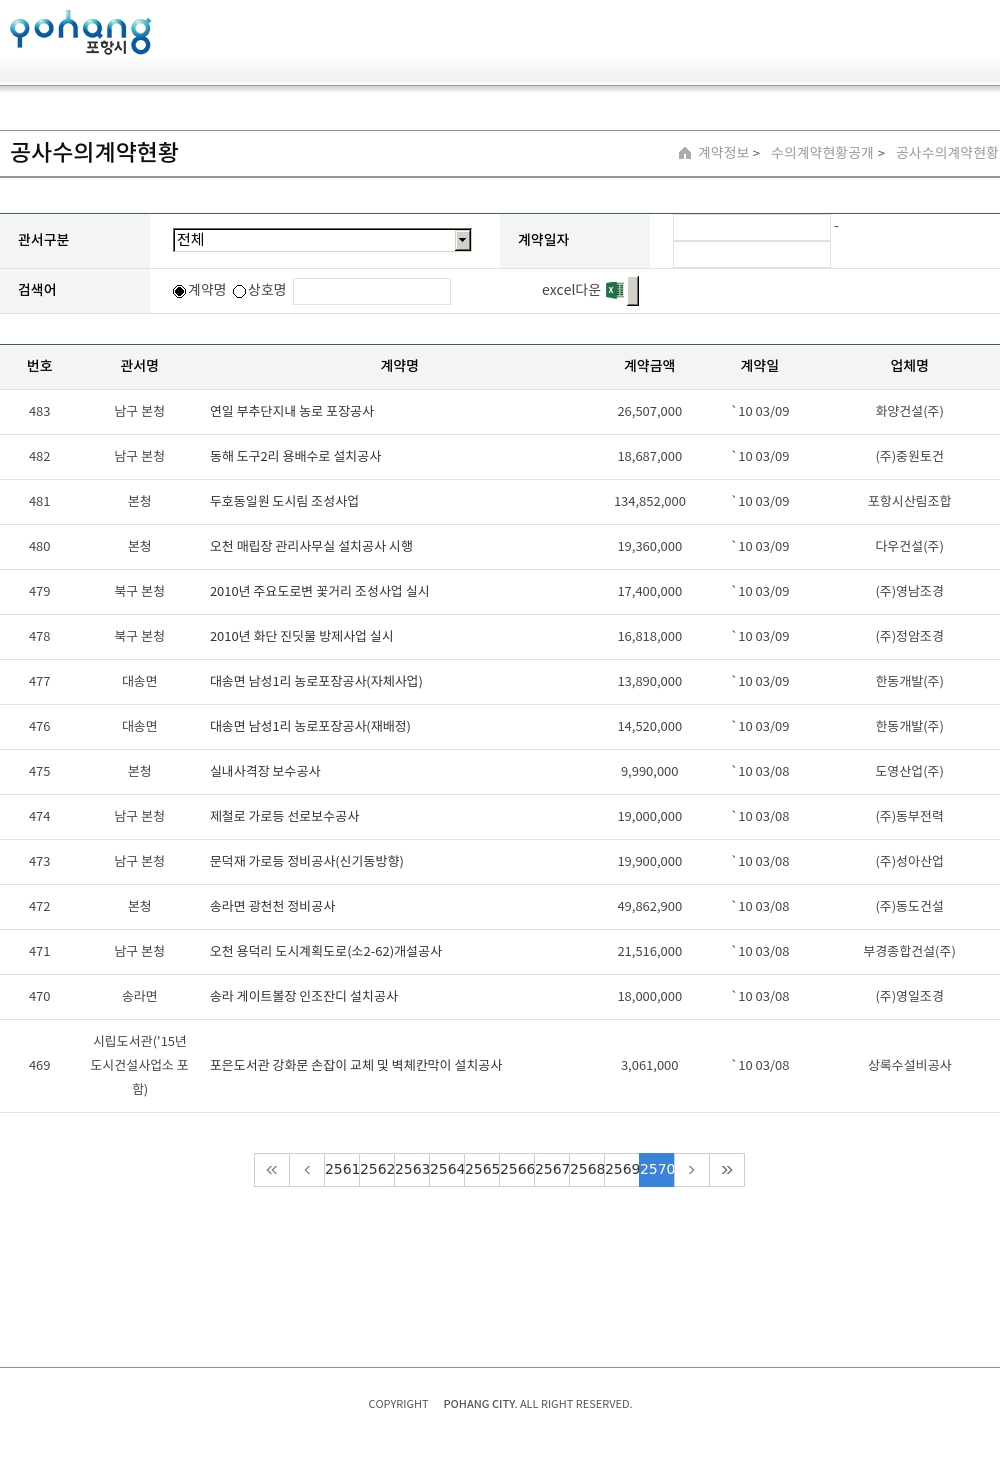Click the excel다운 download link text
Image resolution: width=1000 pixels, height=1468 pixels.
pos(571,290)
